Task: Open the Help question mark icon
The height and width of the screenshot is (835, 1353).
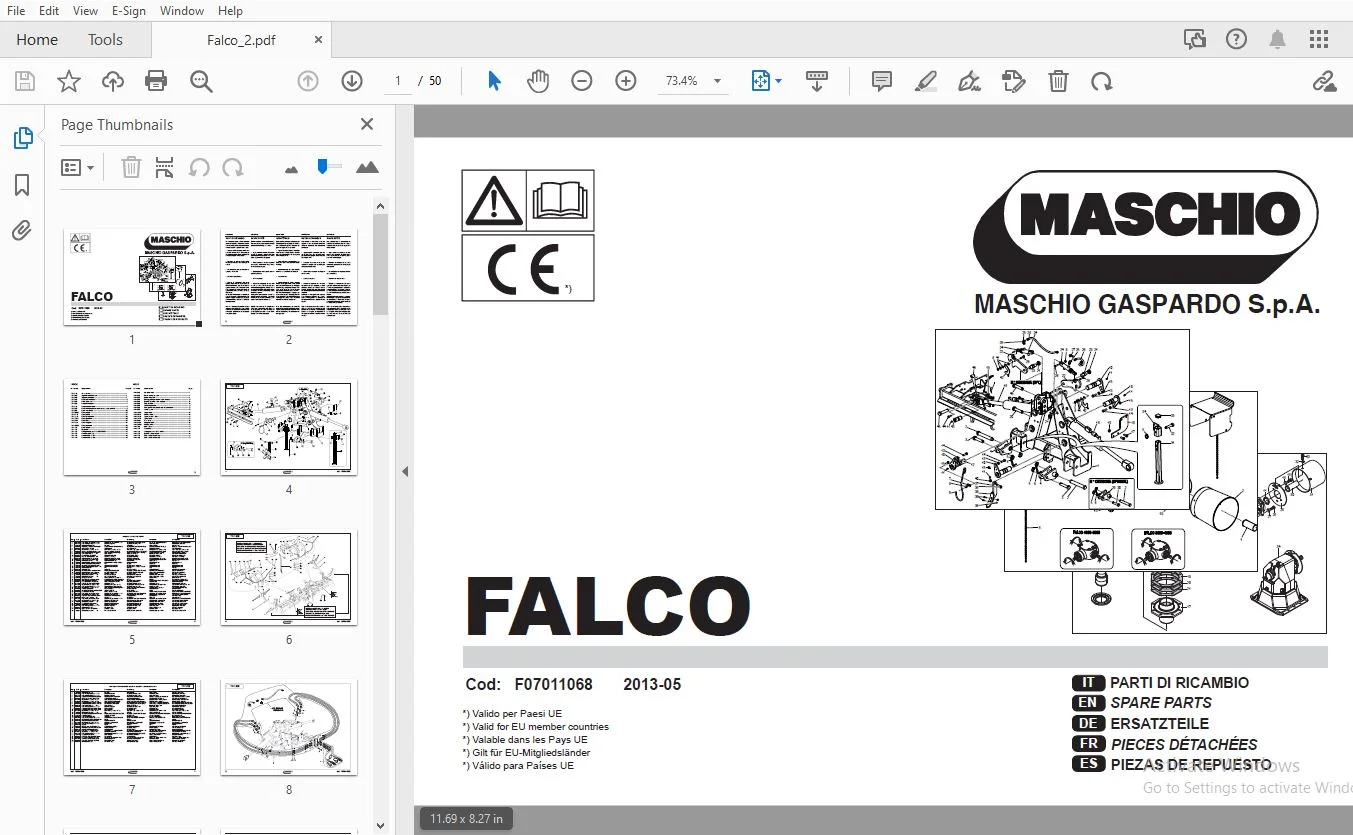Action: pyautogui.click(x=1236, y=39)
